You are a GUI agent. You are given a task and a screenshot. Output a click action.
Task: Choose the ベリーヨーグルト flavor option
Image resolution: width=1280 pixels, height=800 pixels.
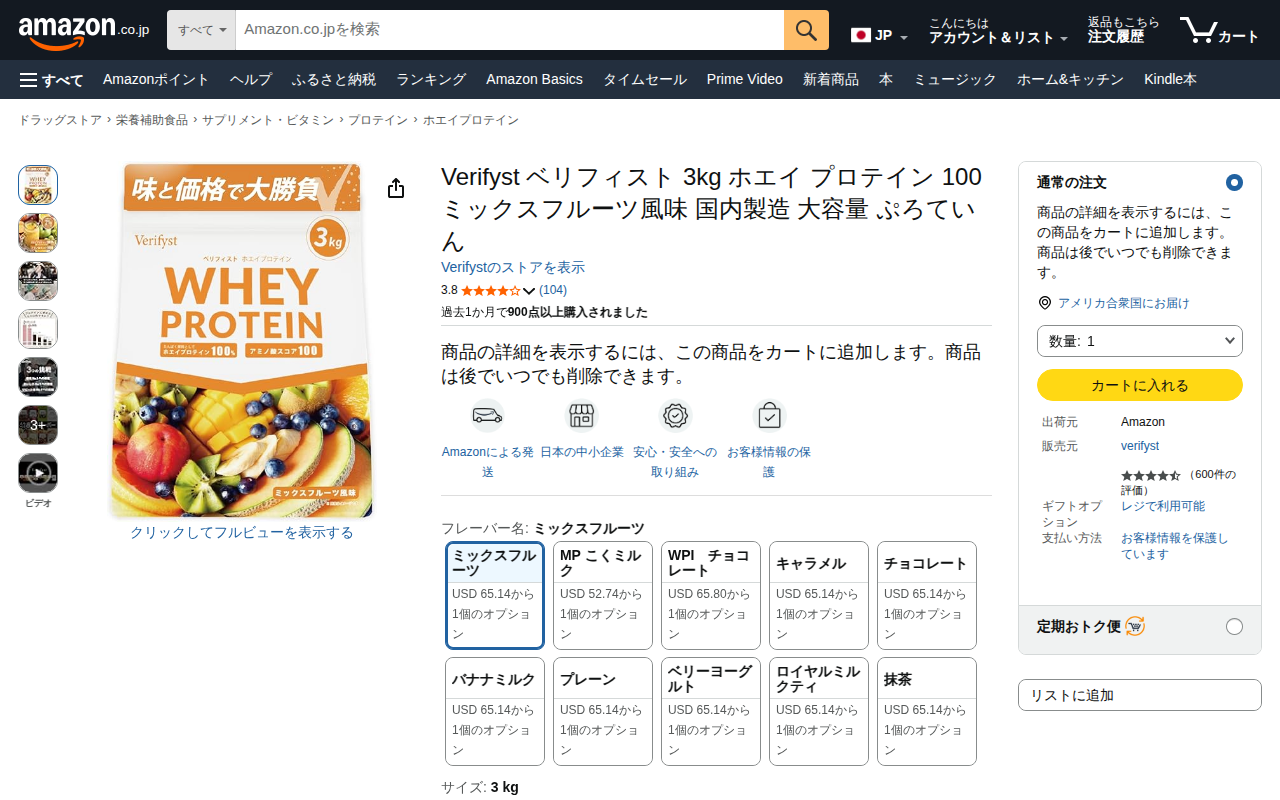click(x=711, y=711)
